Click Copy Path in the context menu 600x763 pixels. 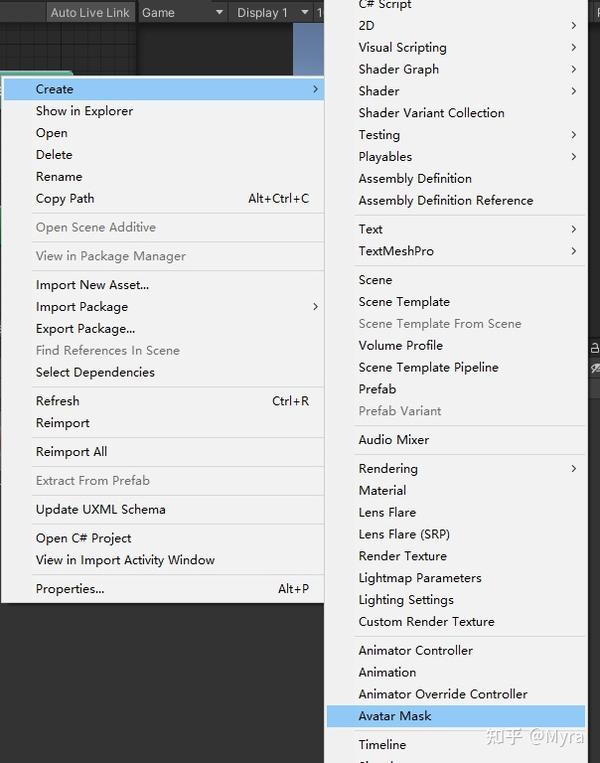pyautogui.click(x=65, y=198)
